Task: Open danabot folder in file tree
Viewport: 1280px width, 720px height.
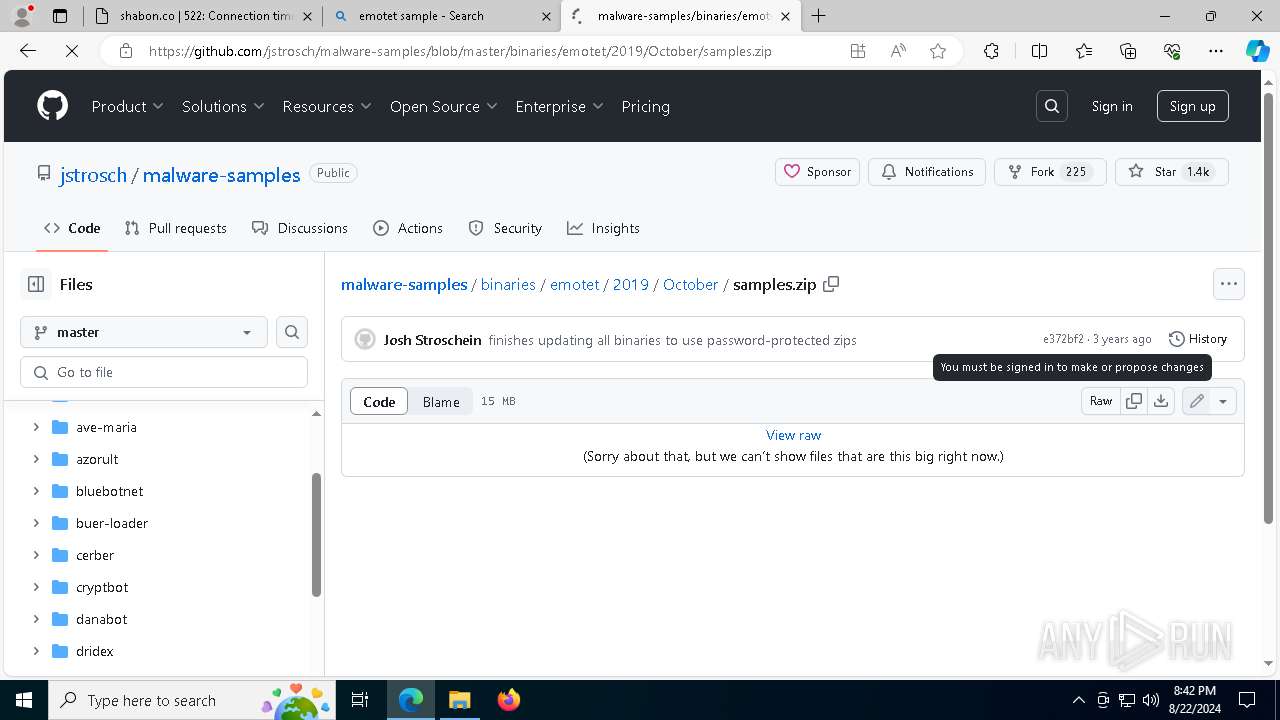Action: [101, 619]
